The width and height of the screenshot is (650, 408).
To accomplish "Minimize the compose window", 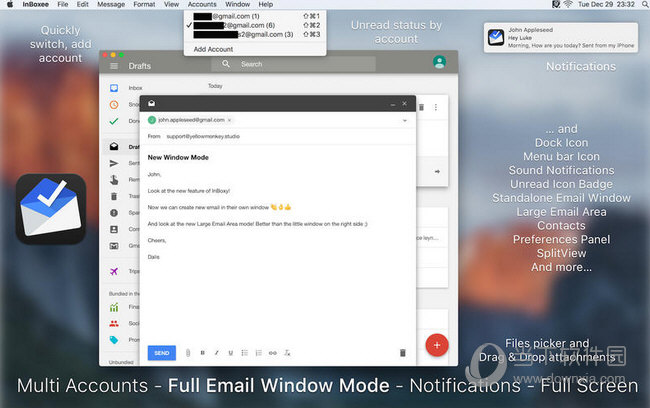I will tap(393, 104).
